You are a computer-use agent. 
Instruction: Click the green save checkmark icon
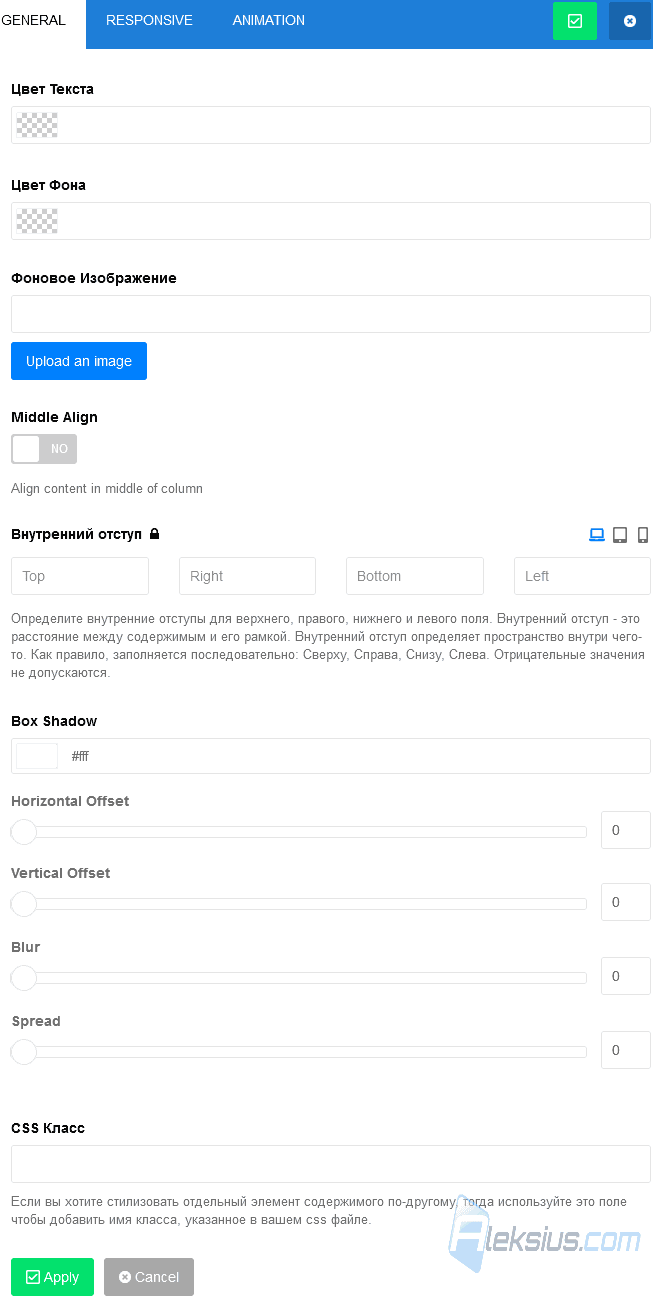pos(575,21)
